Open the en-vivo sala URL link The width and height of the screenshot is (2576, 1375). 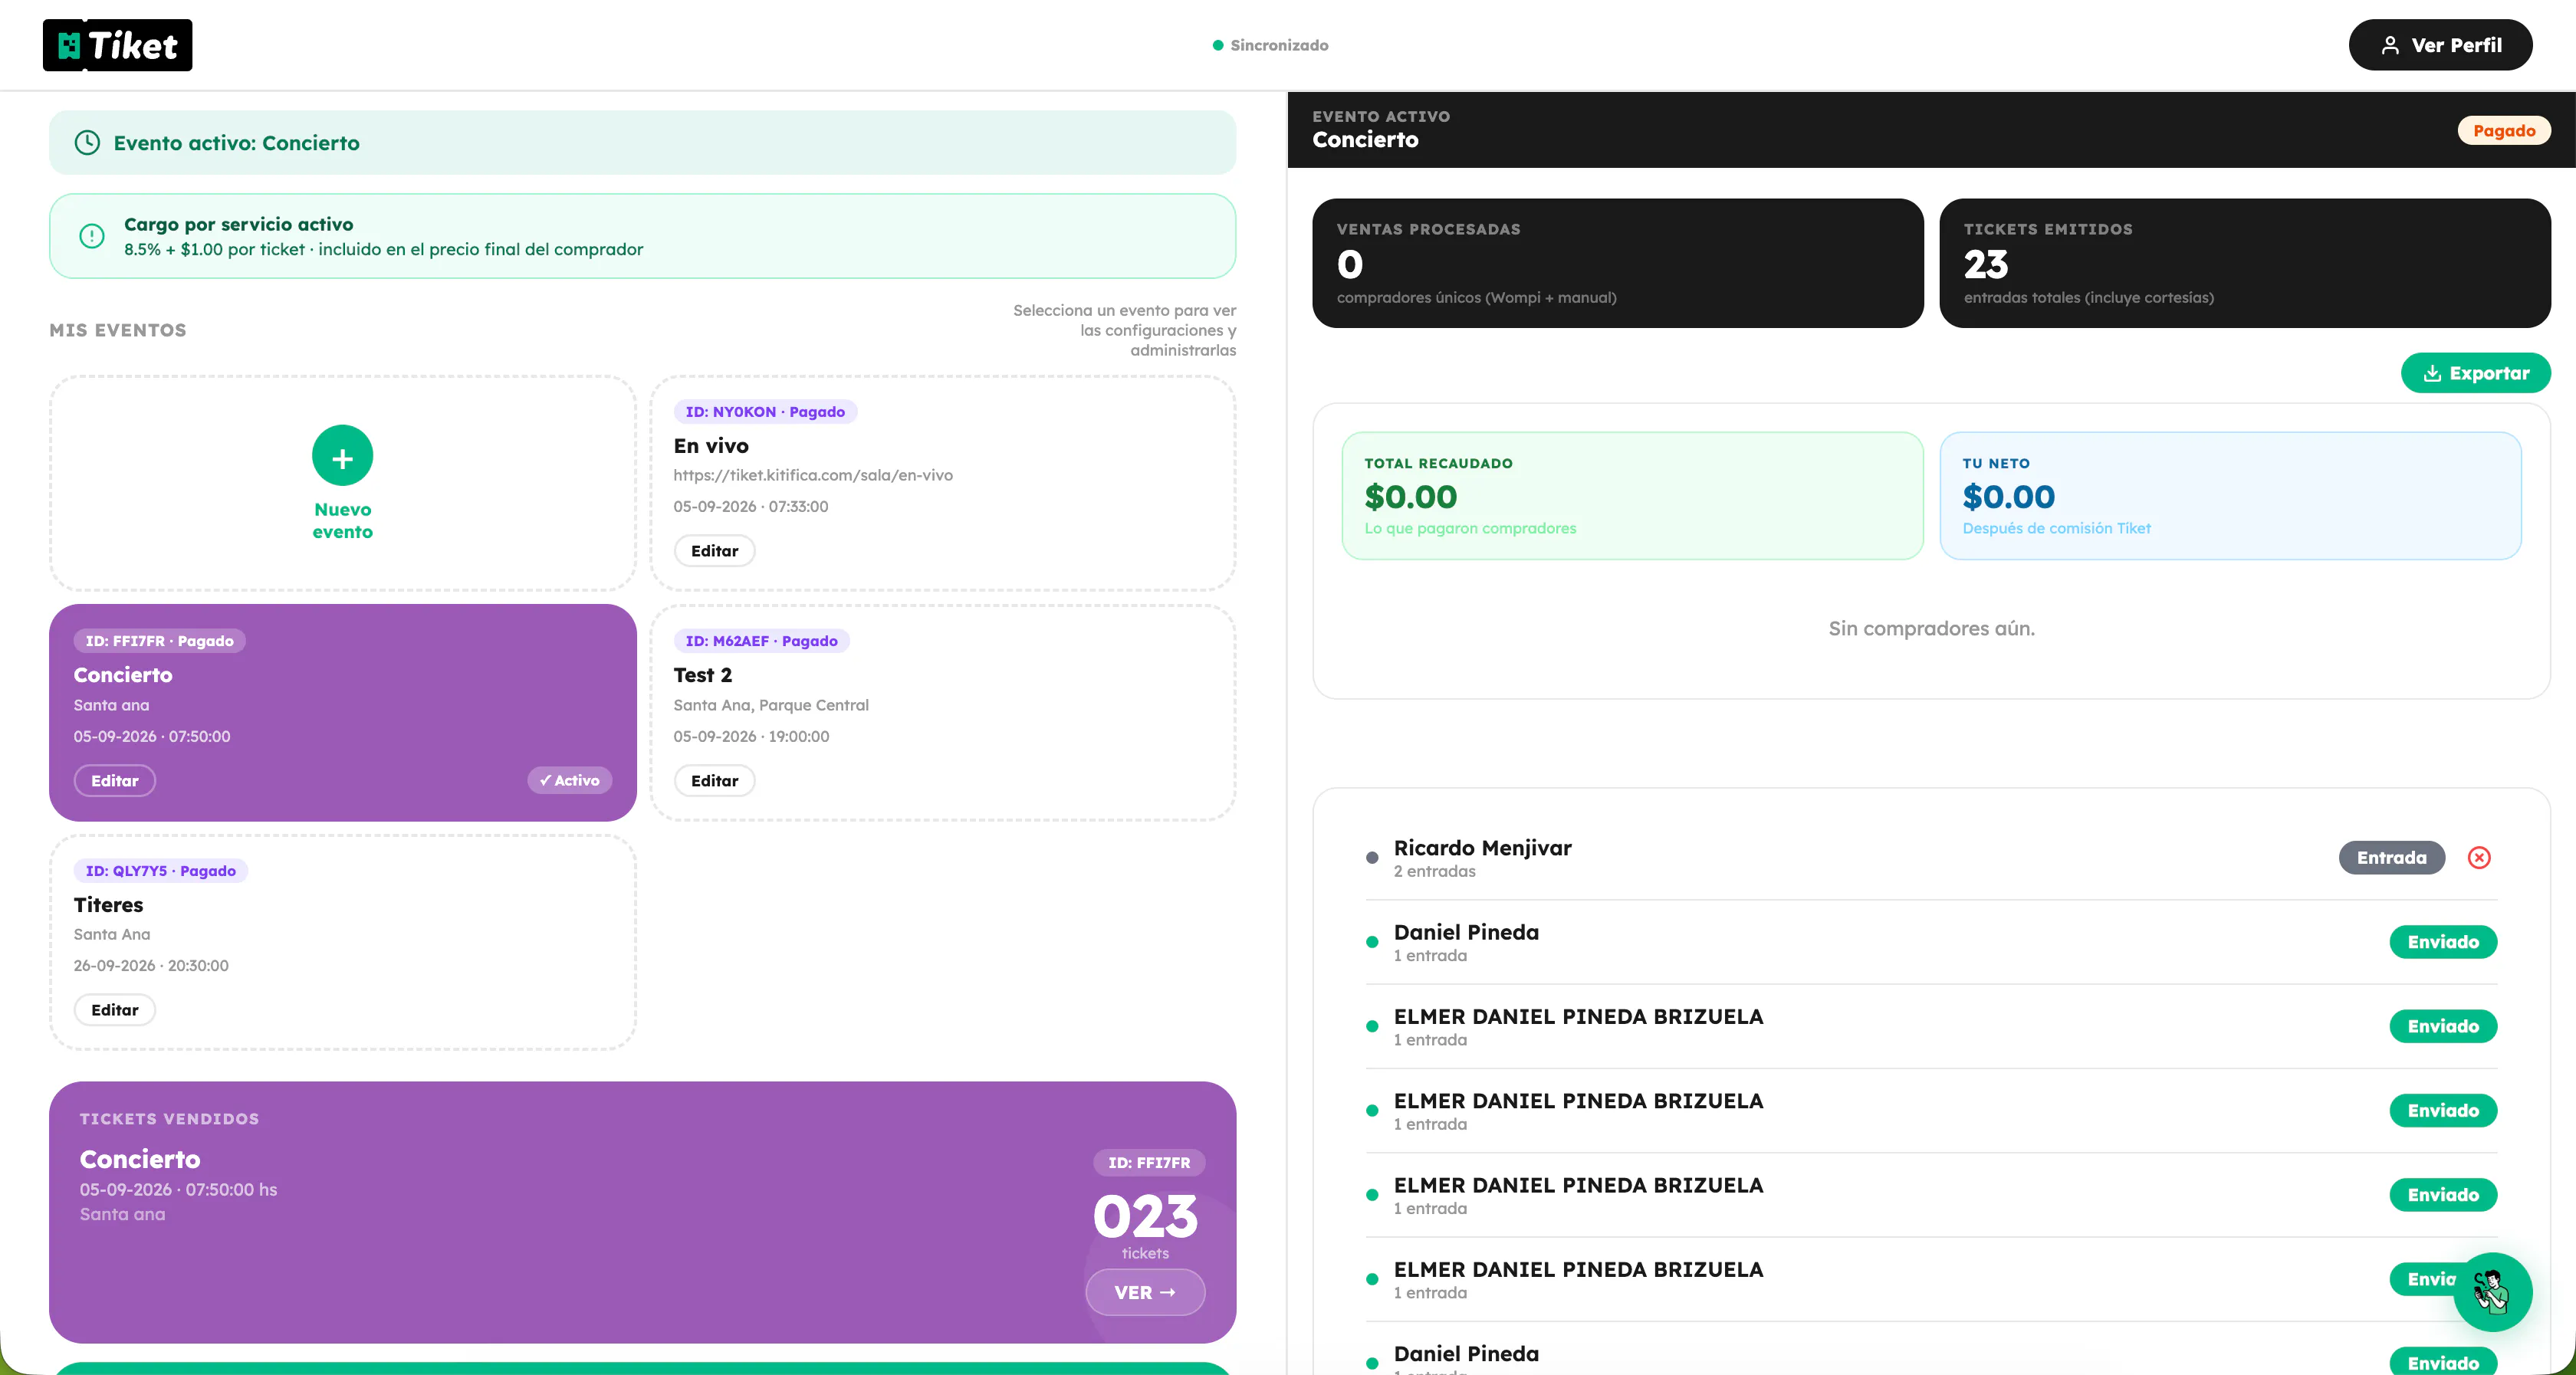tap(813, 475)
